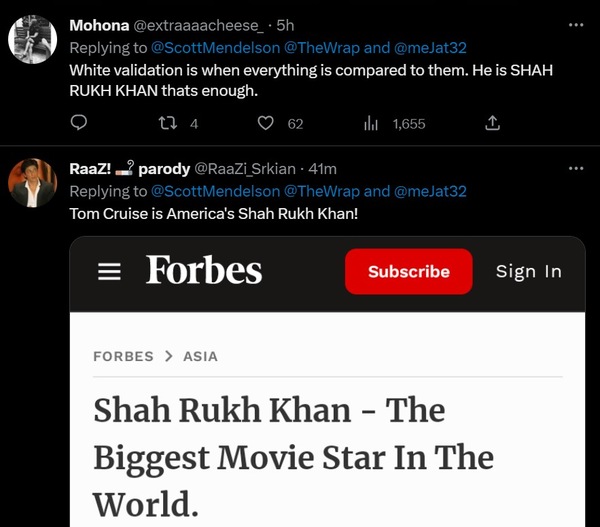Image resolution: width=600 pixels, height=527 pixels.
Task: Retweet Mohona's tweet
Action: [x=170, y=123]
